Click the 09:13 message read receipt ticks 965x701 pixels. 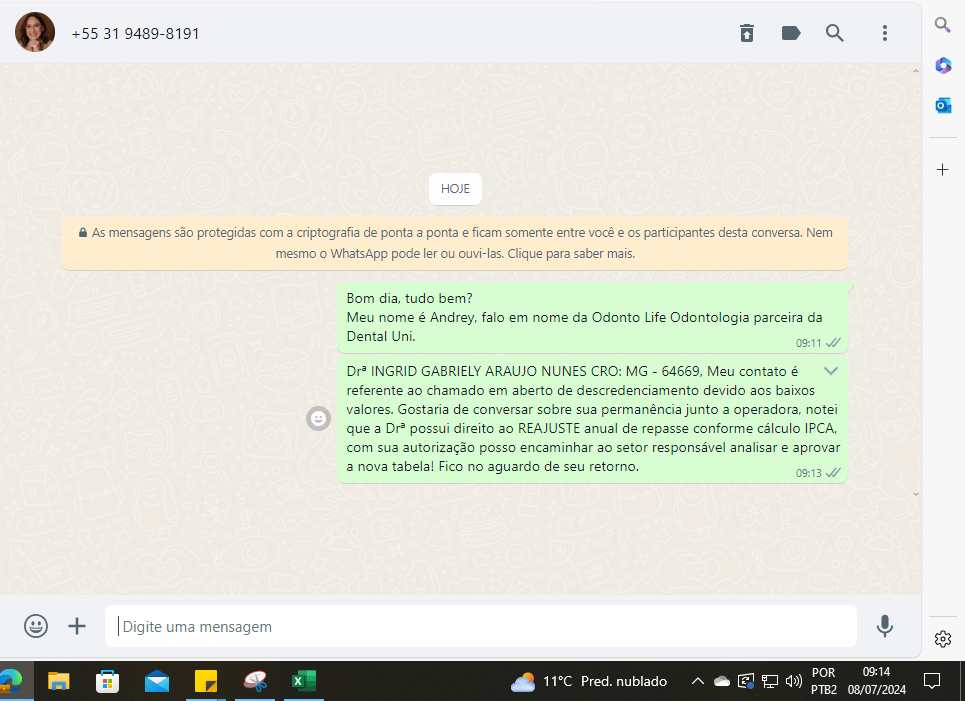coord(833,473)
